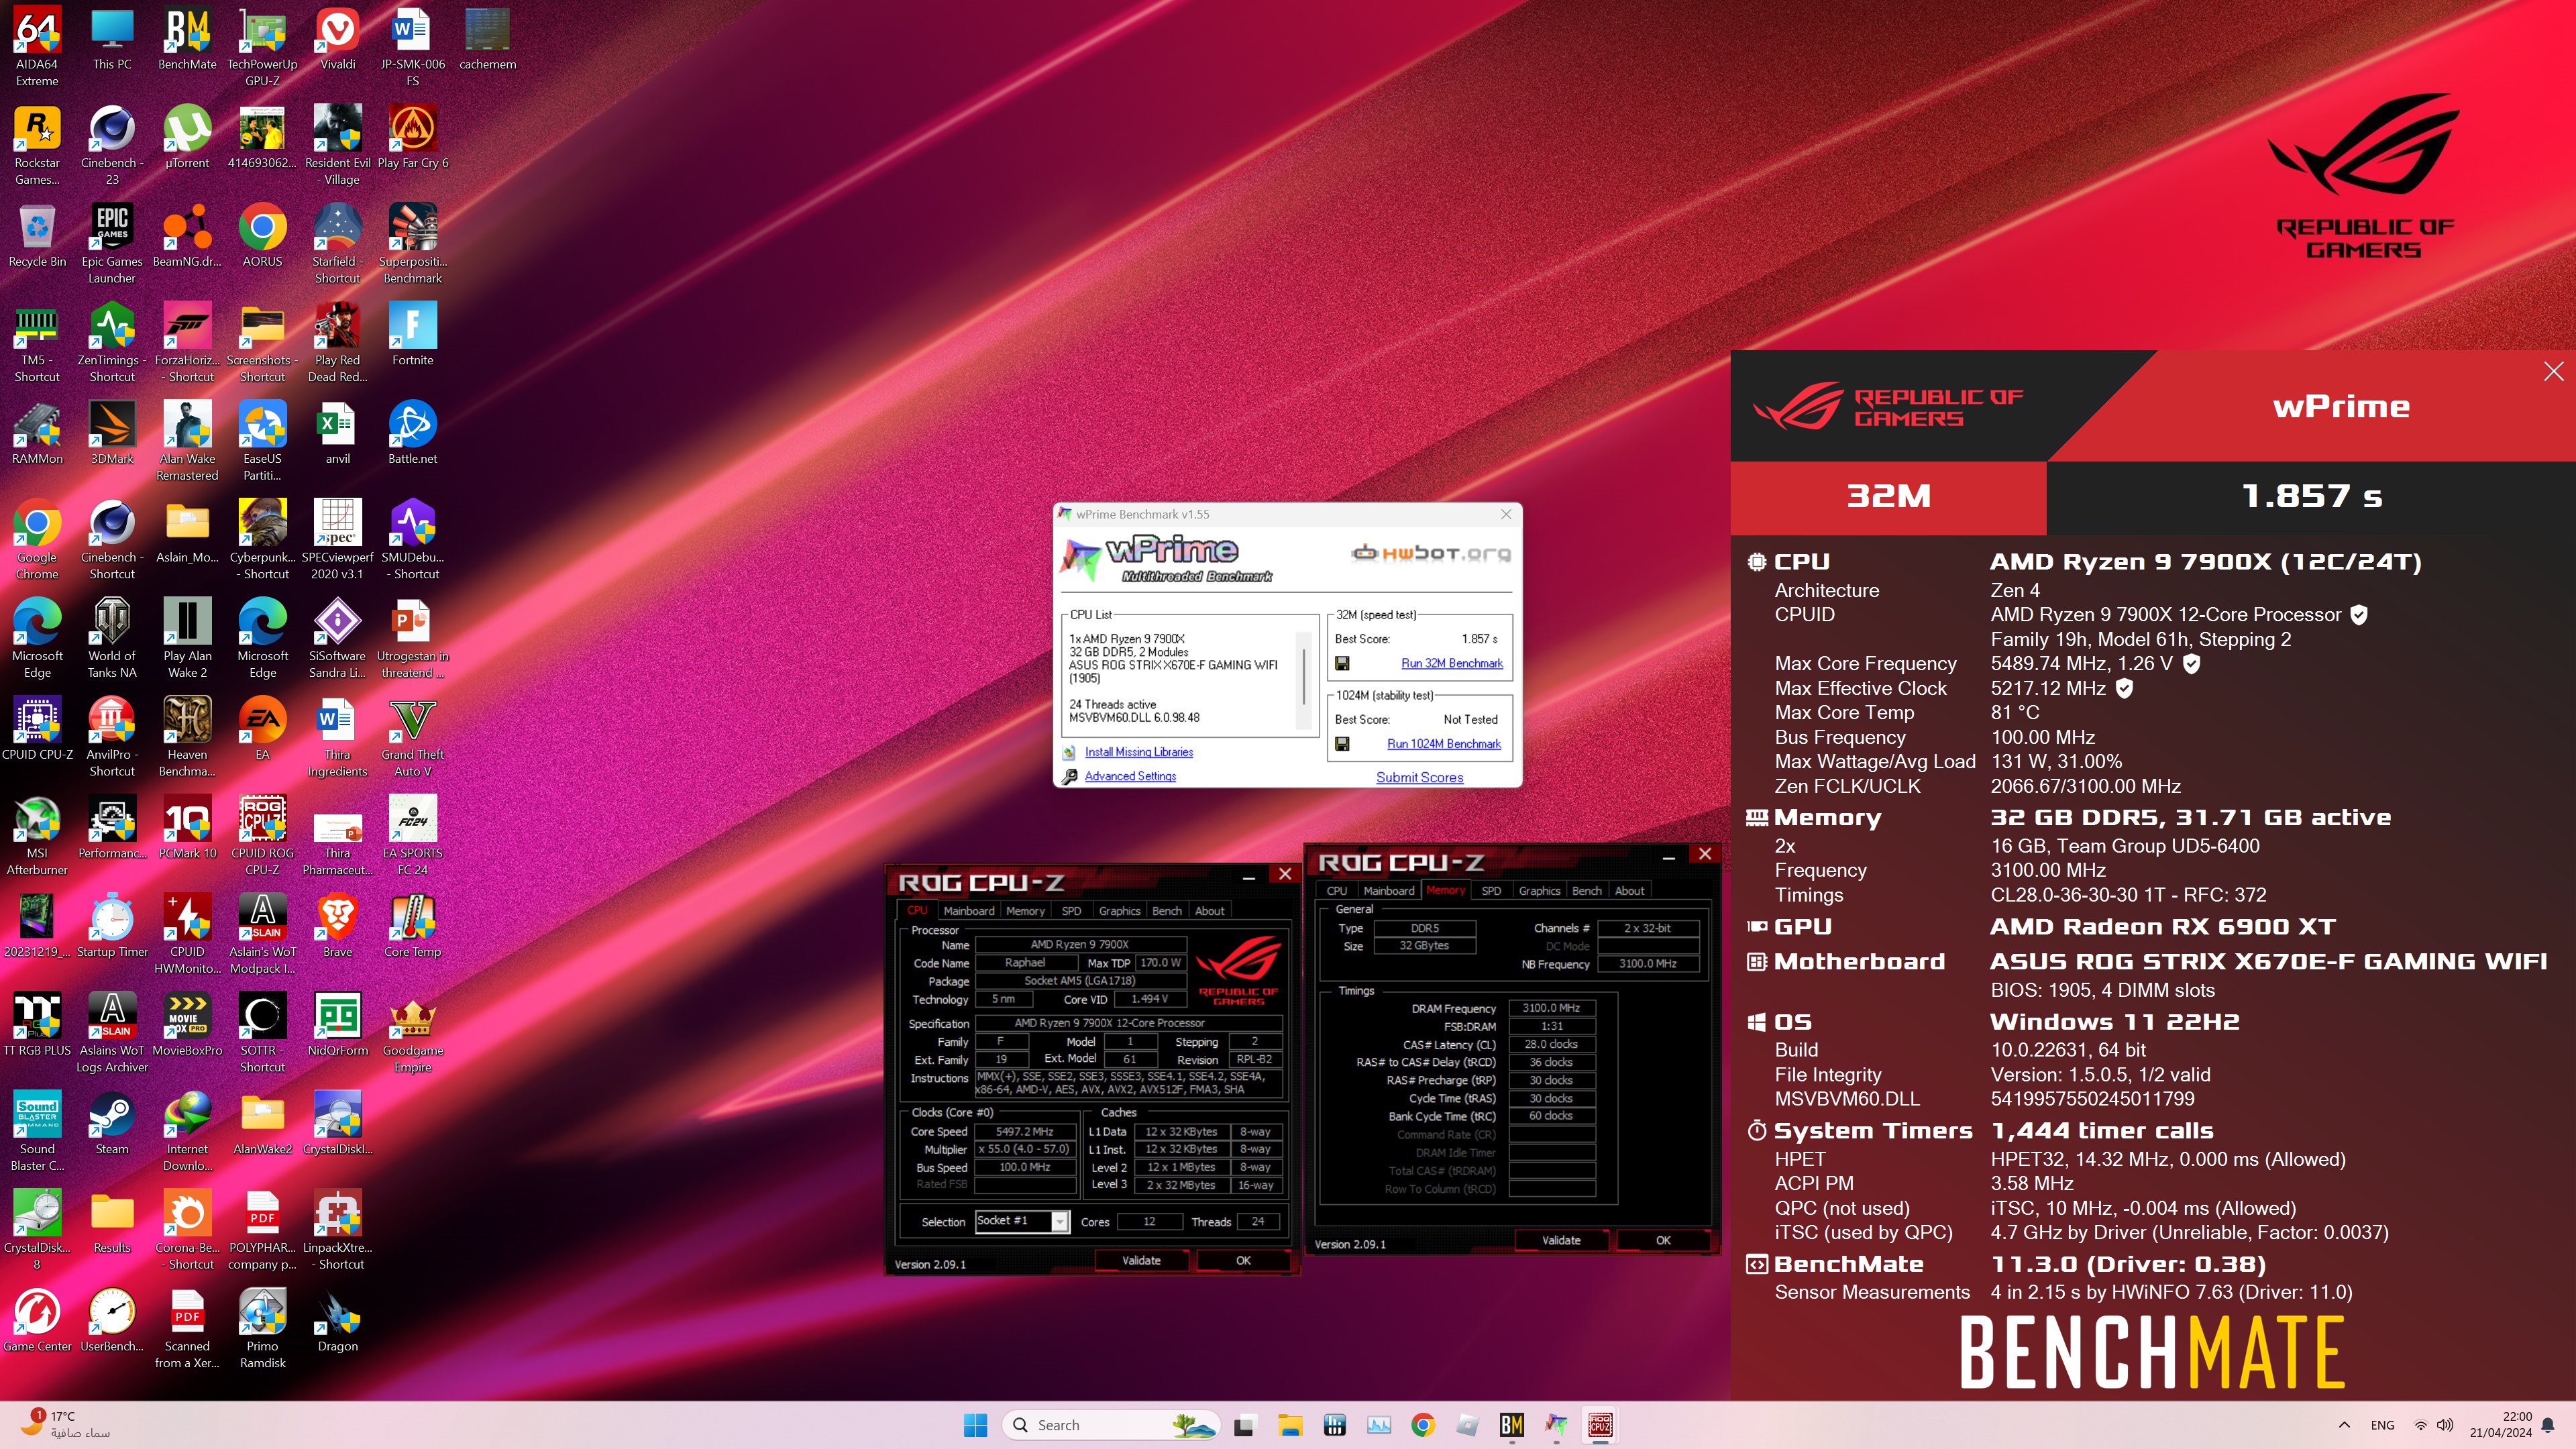Open Bench tab in left ROG CPU-Z window
2576x1449 pixels.
pyautogui.click(x=1166, y=911)
